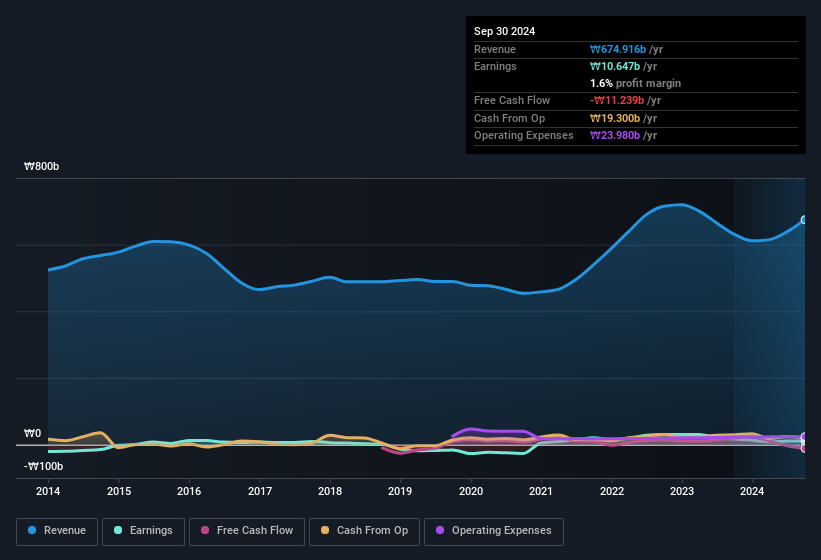Select the 2020 x-axis label

click(x=471, y=491)
